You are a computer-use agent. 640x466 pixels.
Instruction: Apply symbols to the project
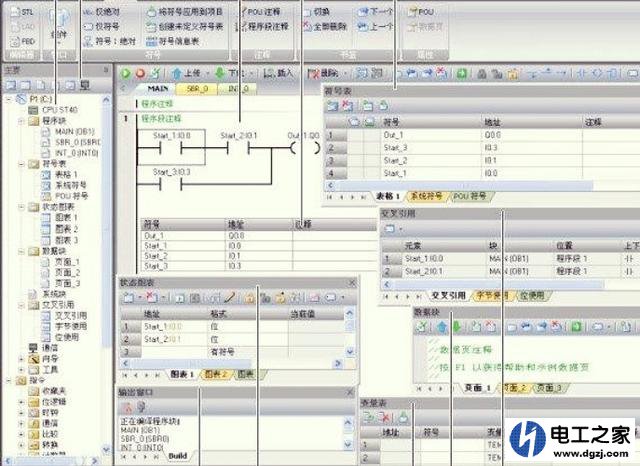pyautogui.click(x=184, y=12)
